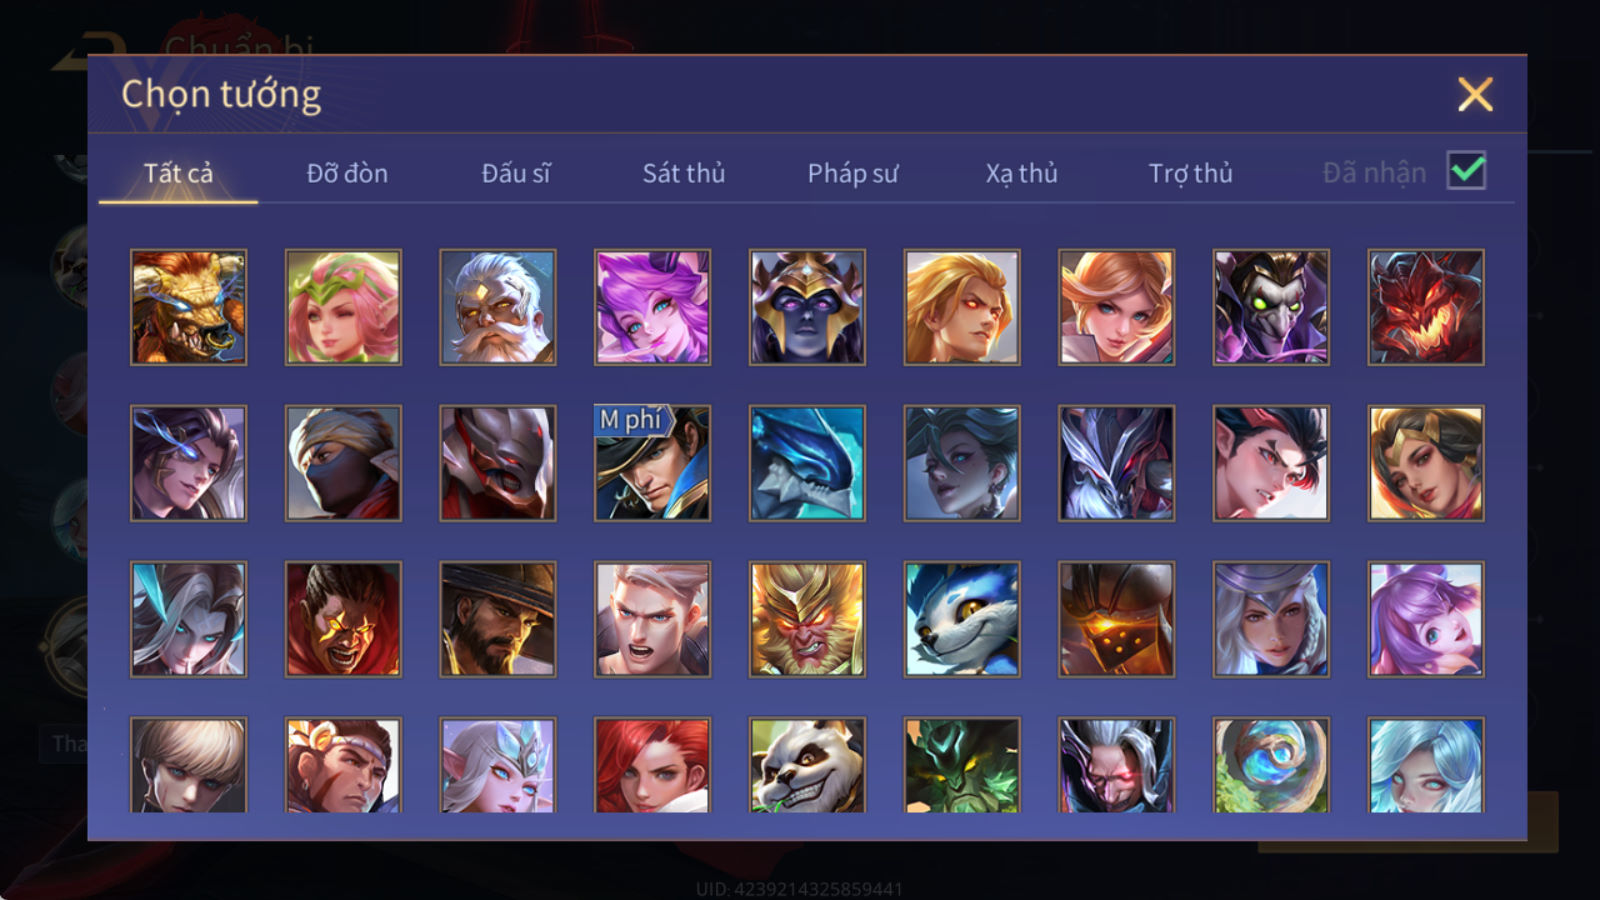This screenshot has height=900, width=1600.
Task: Select the cowboy hat bearded hero
Action: tap(498, 619)
